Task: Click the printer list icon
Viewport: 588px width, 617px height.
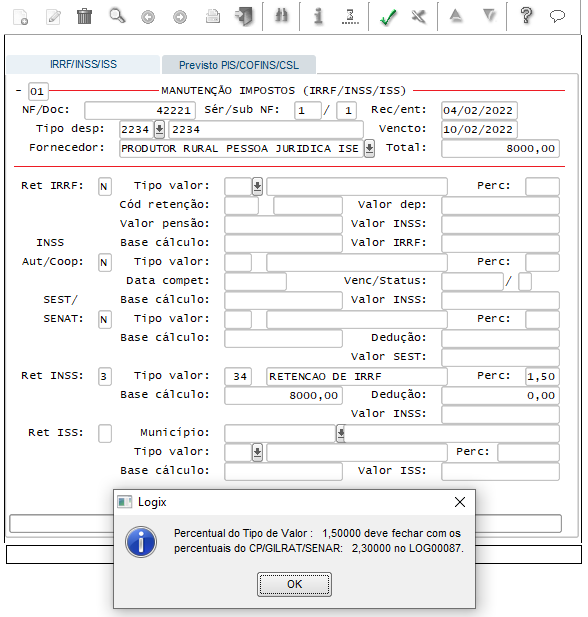Action: [213, 17]
